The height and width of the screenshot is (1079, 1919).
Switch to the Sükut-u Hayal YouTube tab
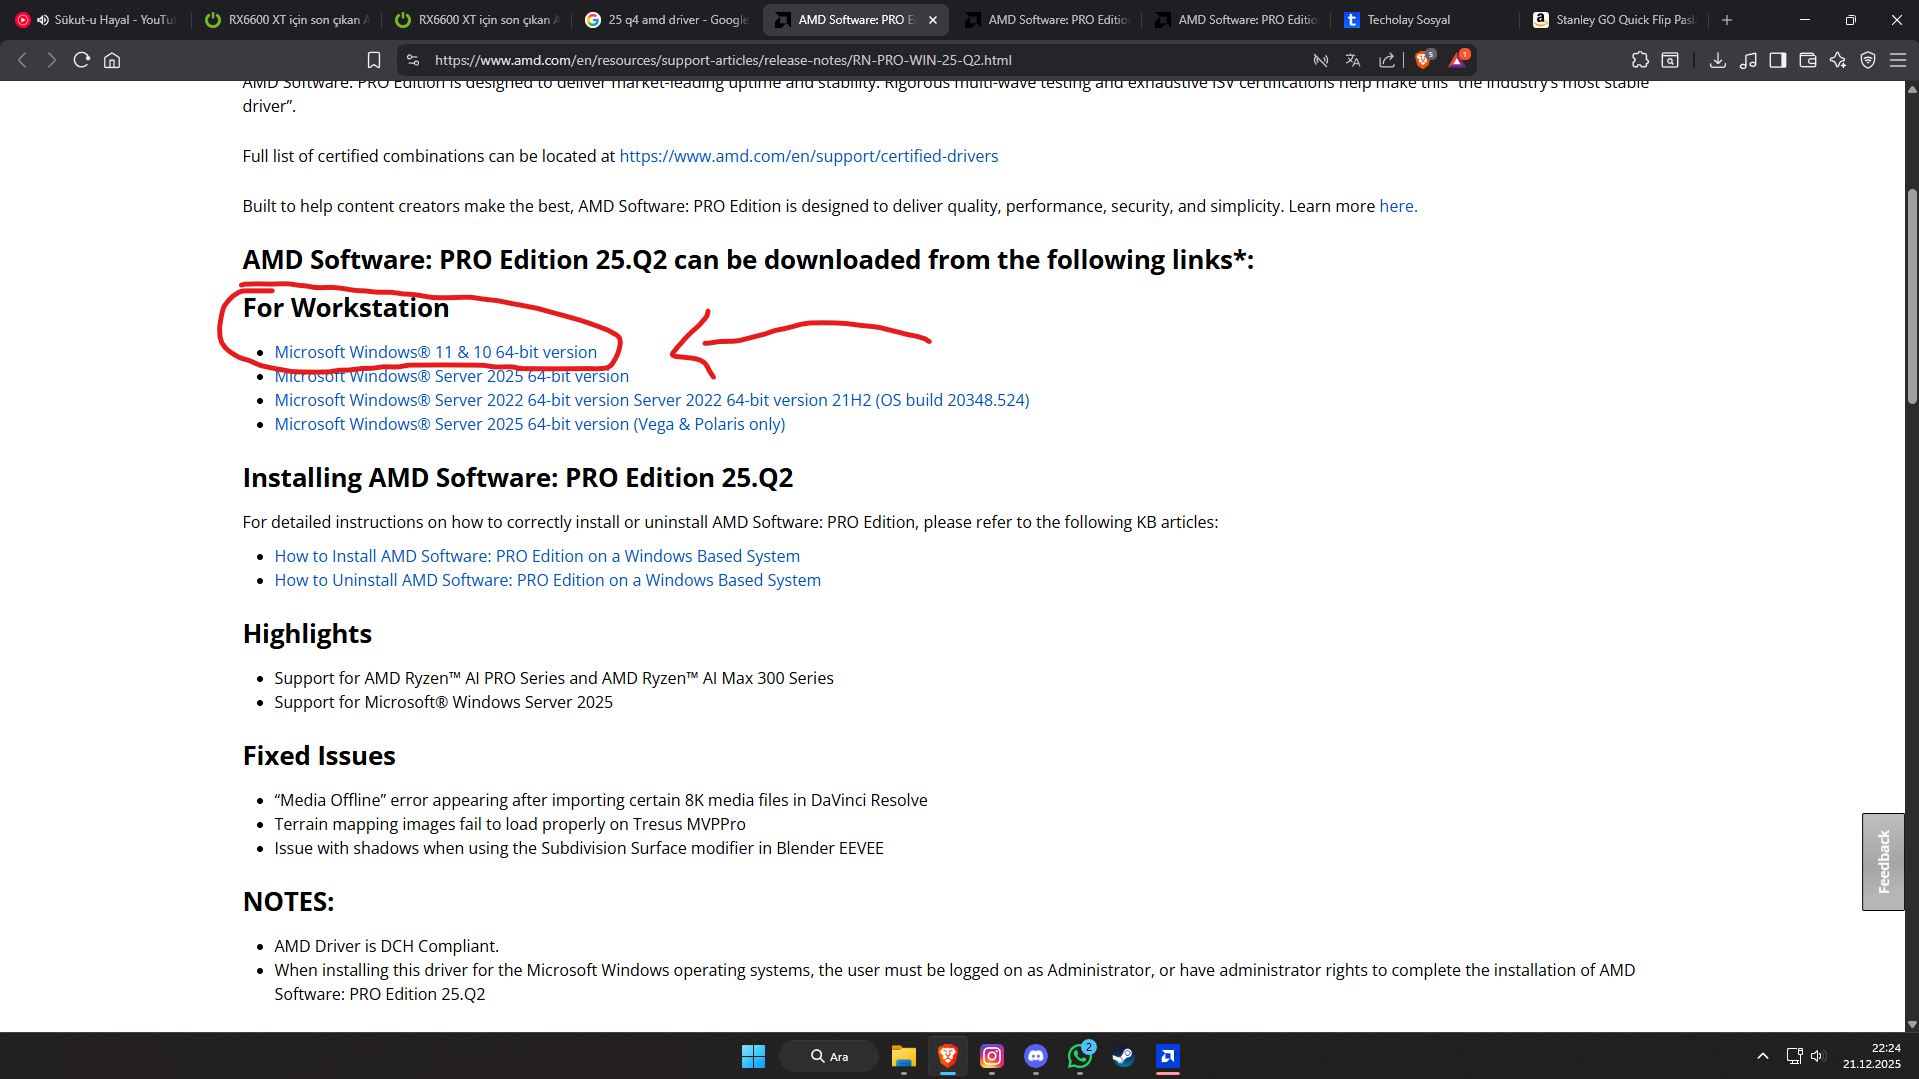[96, 20]
